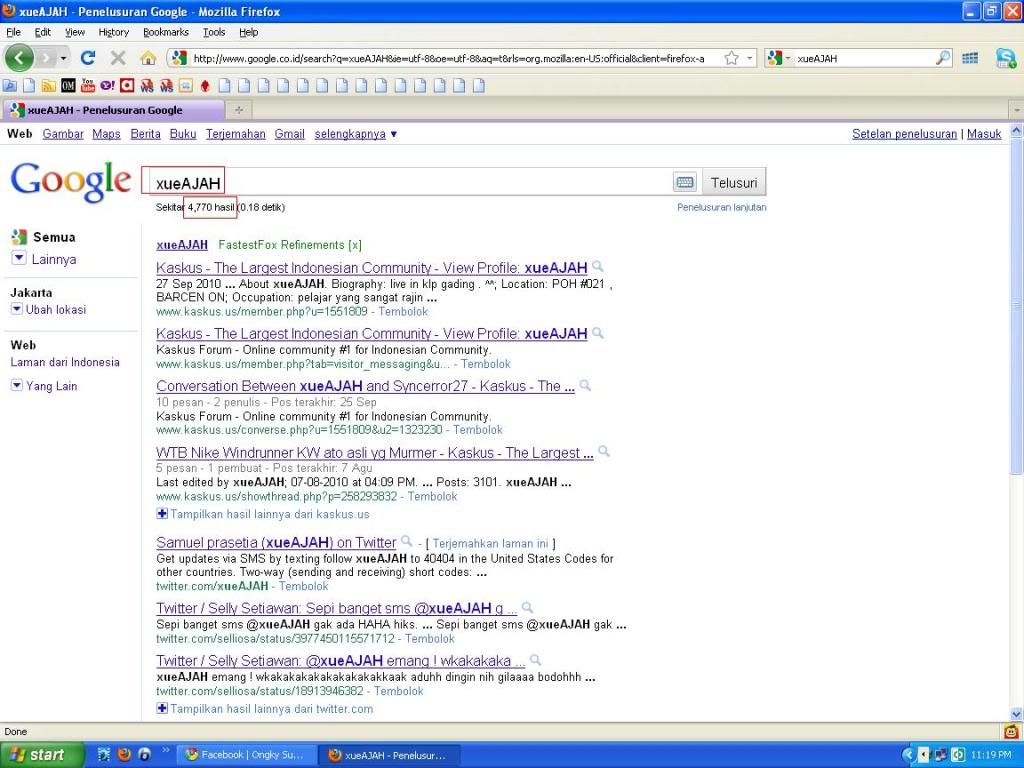Click the URL address field
The width and height of the screenshot is (1024, 768).
click(449, 58)
